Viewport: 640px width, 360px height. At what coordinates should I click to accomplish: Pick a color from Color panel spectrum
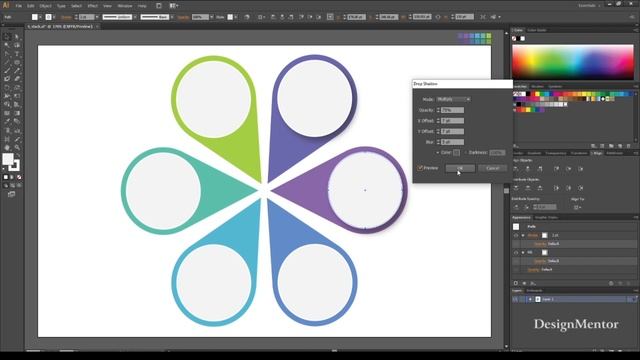pyautogui.click(x=573, y=62)
